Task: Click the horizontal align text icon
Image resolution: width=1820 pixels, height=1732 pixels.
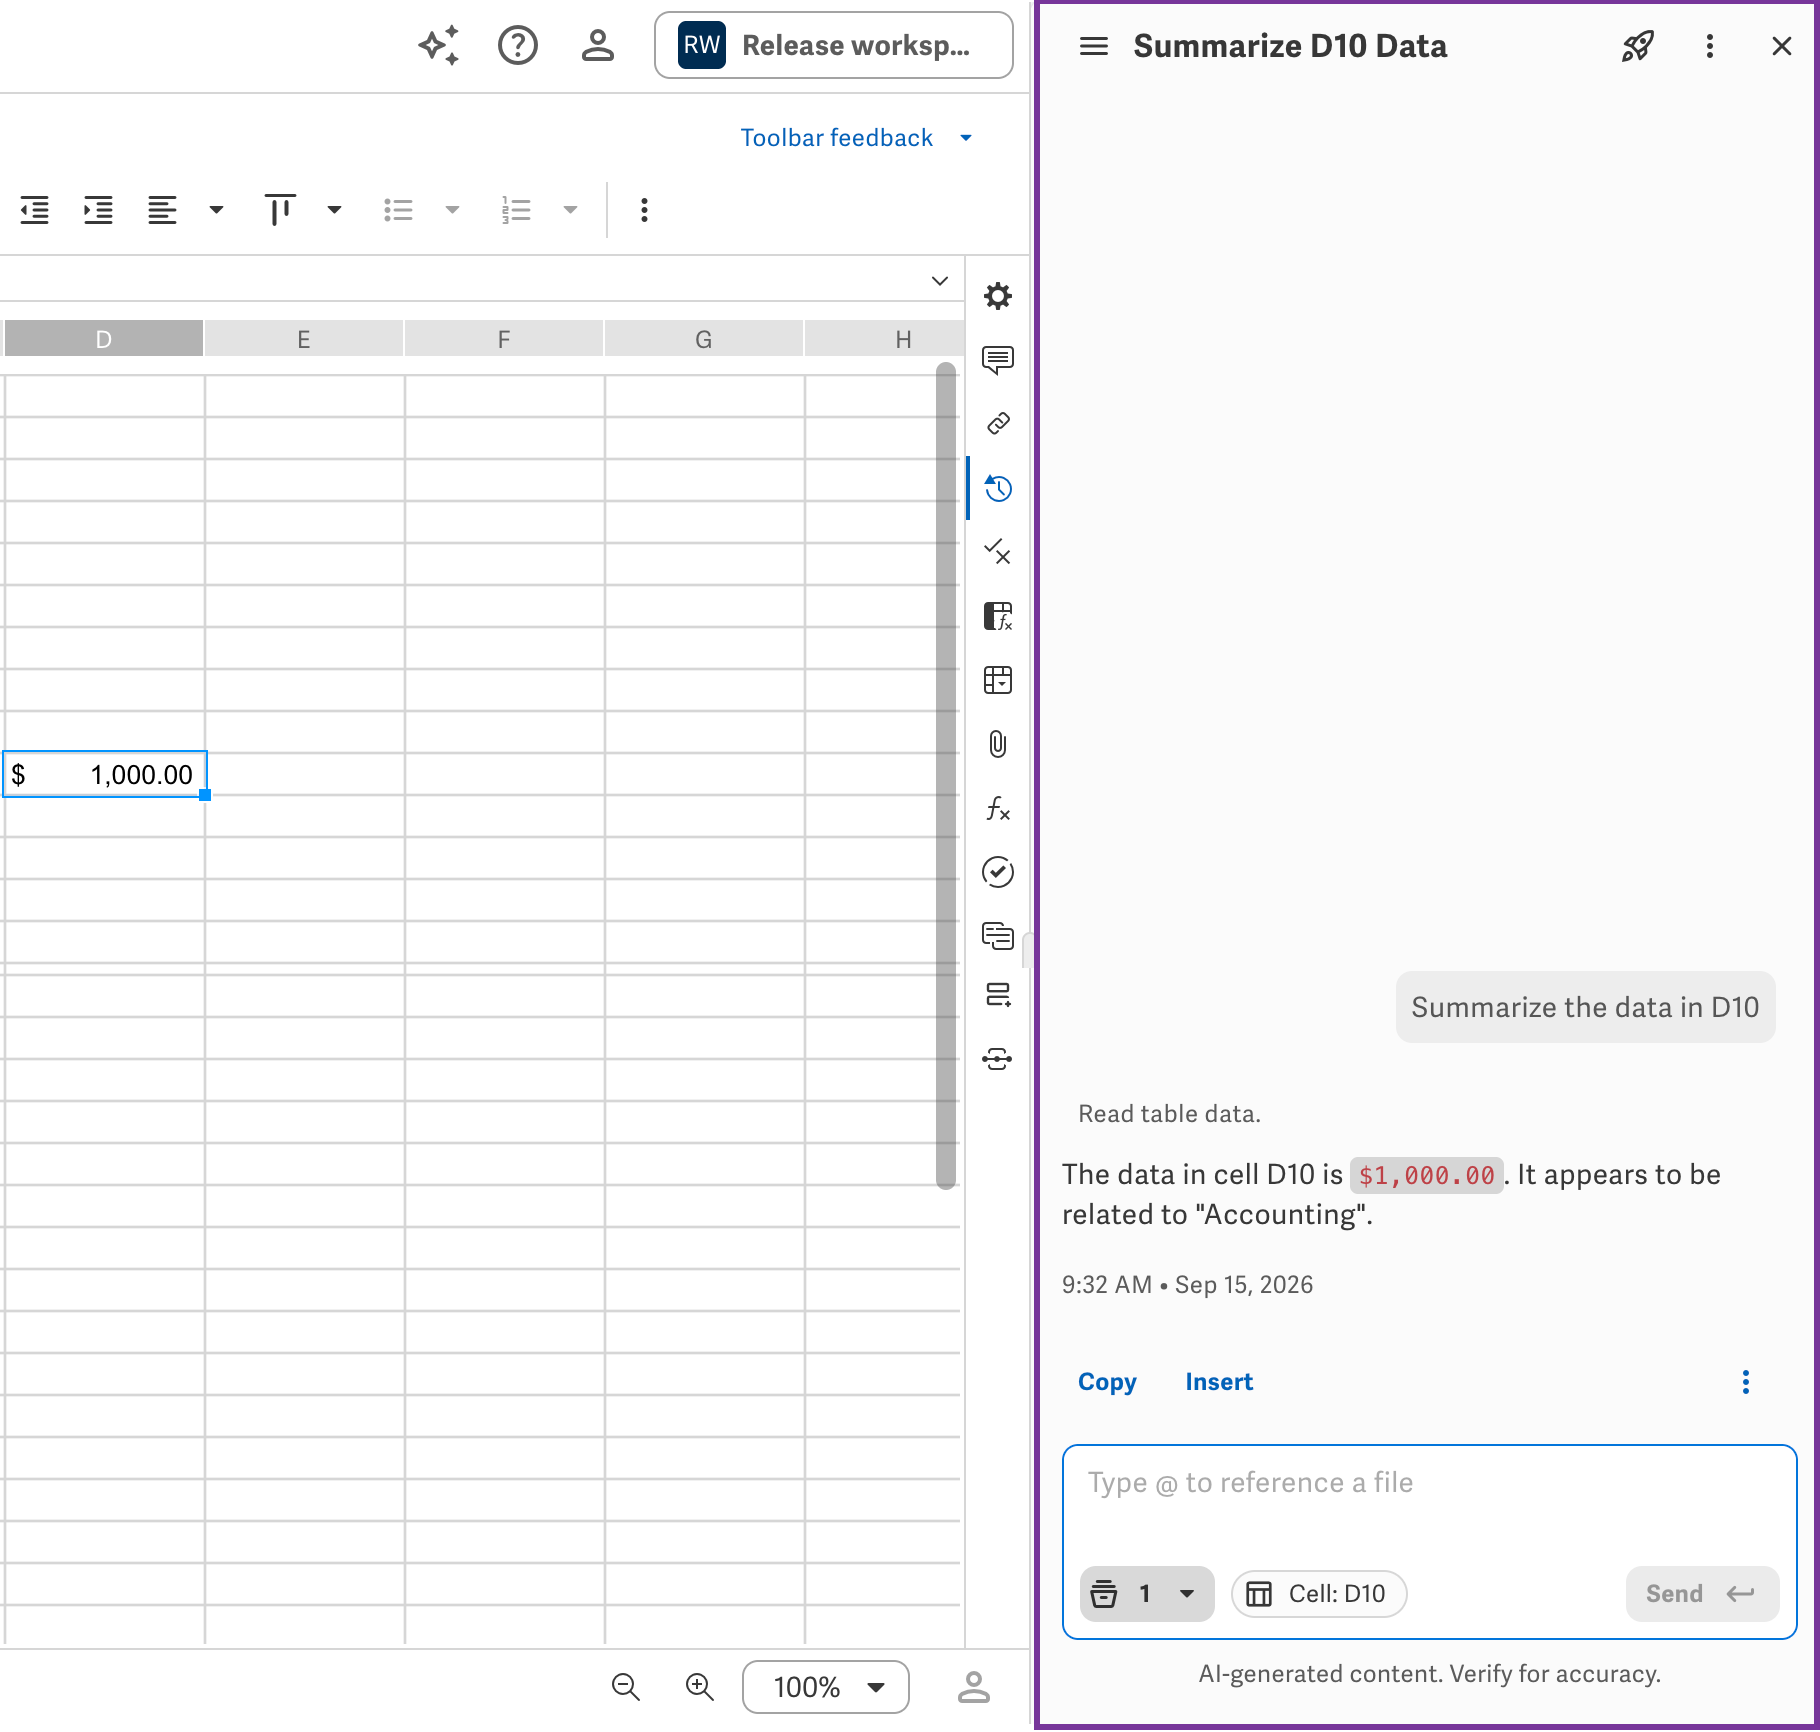Action: click(x=162, y=210)
